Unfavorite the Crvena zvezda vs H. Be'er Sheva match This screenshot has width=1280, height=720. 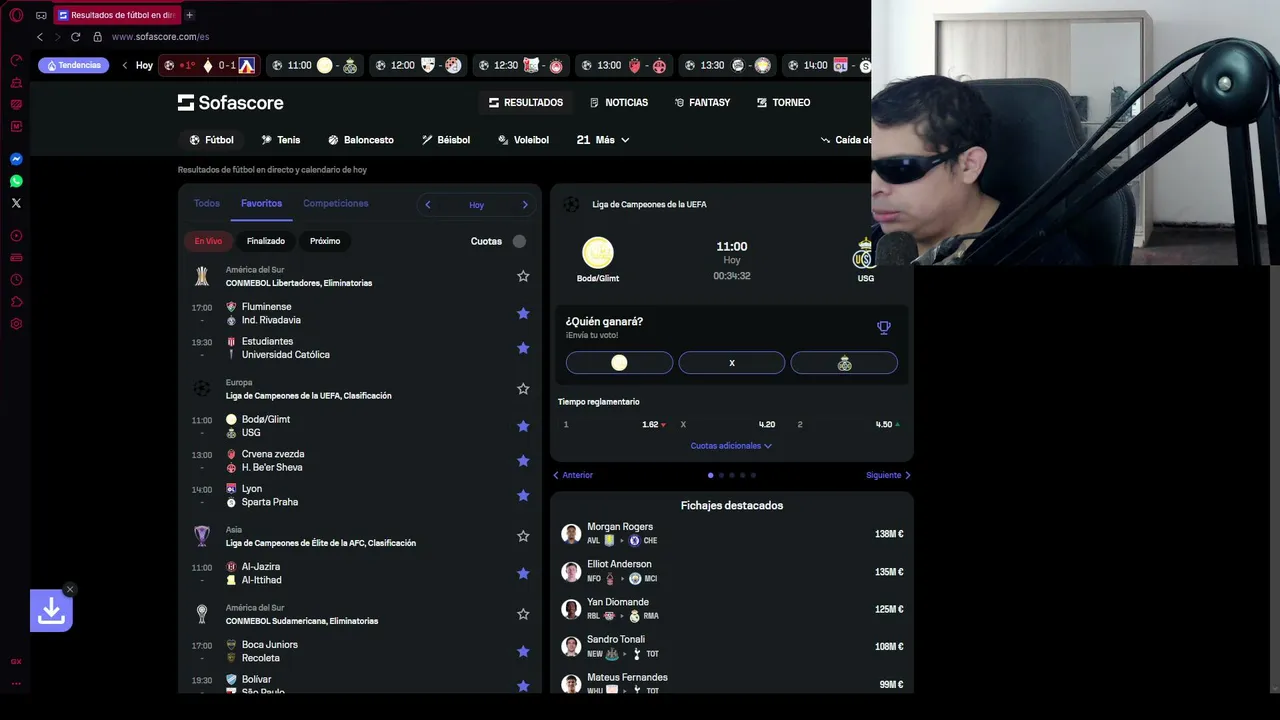pos(523,461)
